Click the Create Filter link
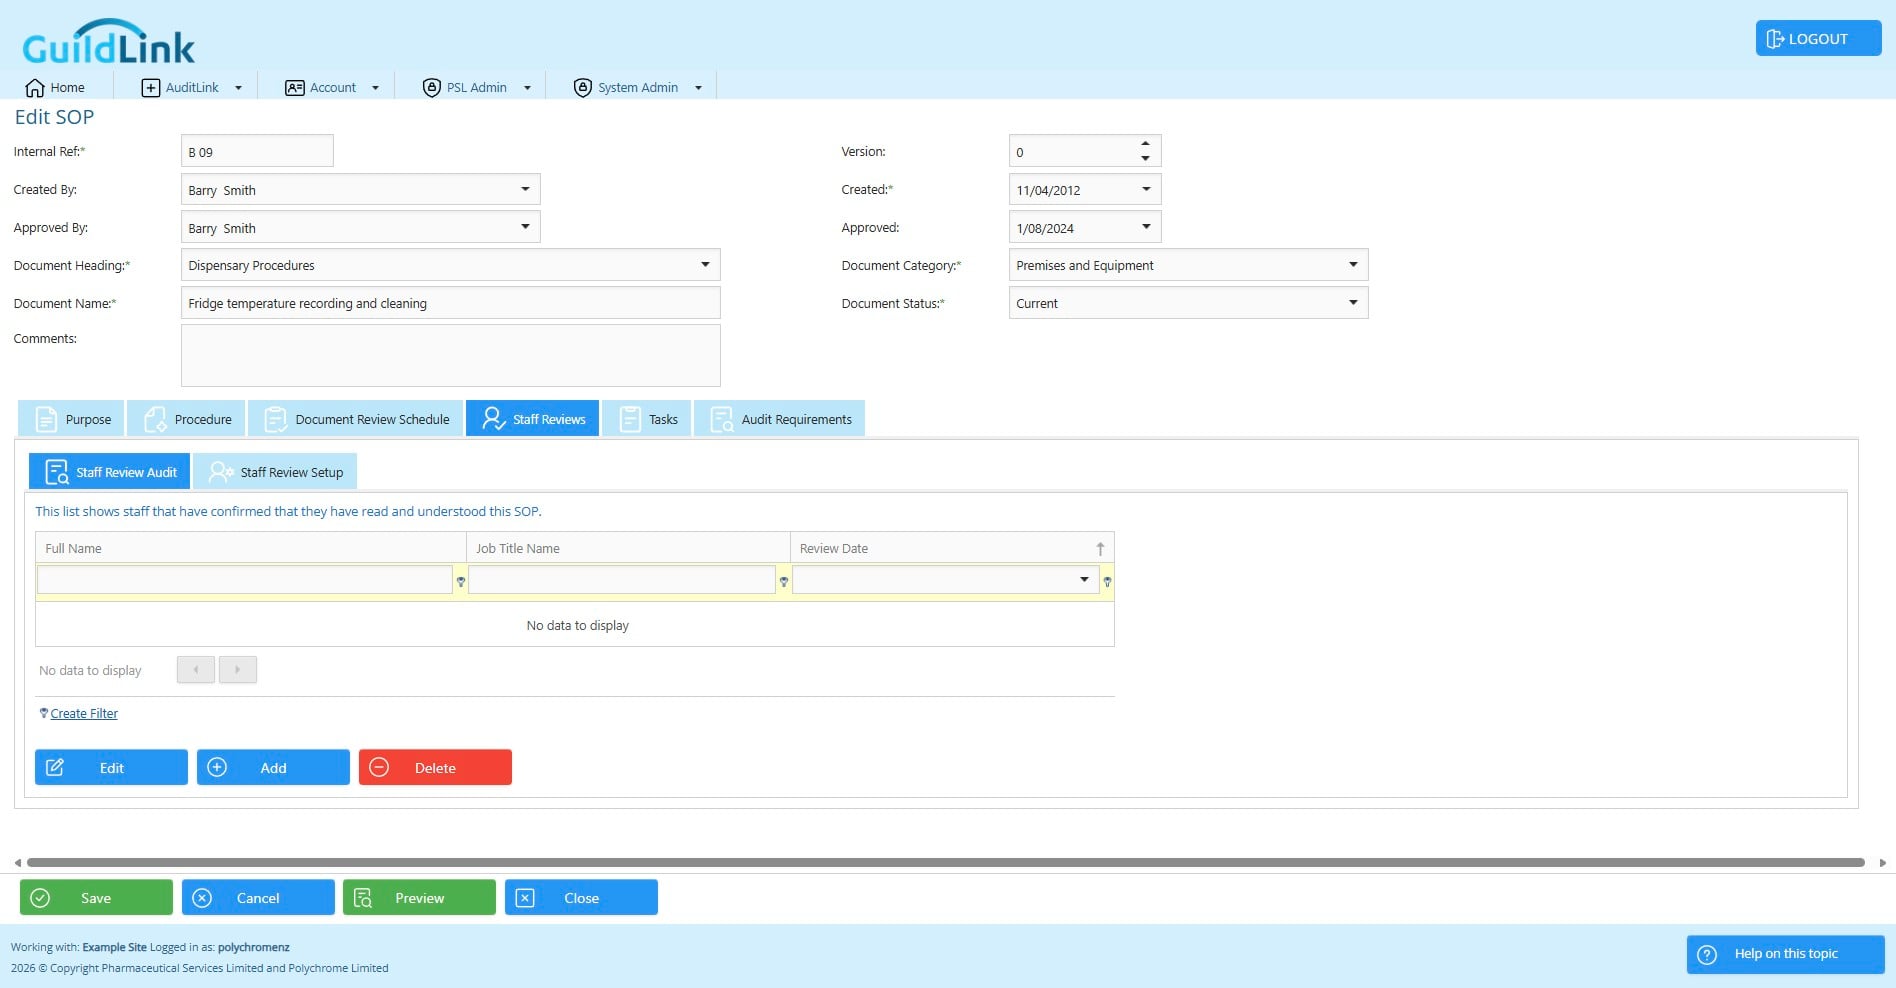Screen dimensions: 1896x988 tap(84, 713)
